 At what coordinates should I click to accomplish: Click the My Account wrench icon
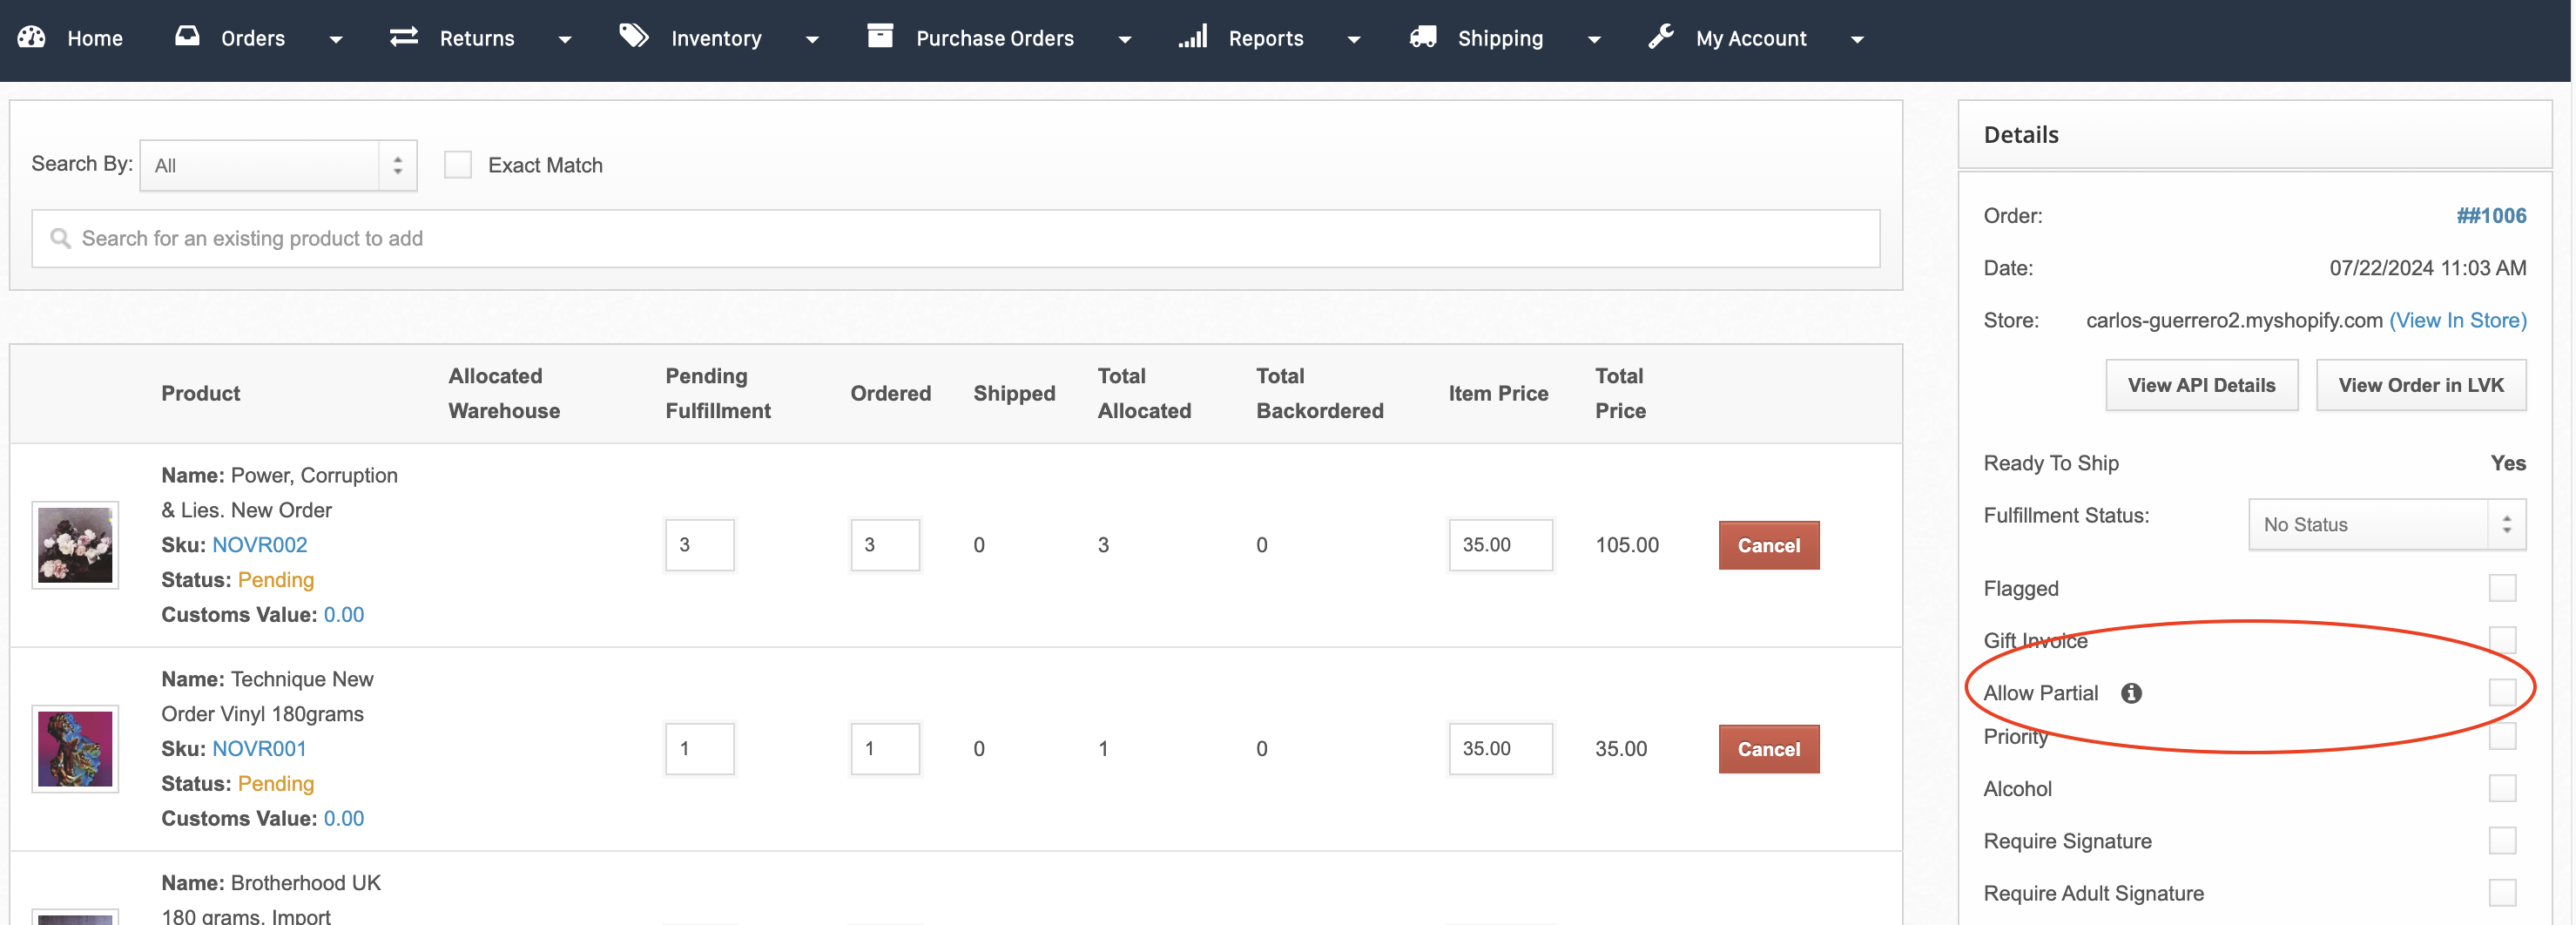[1661, 37]
